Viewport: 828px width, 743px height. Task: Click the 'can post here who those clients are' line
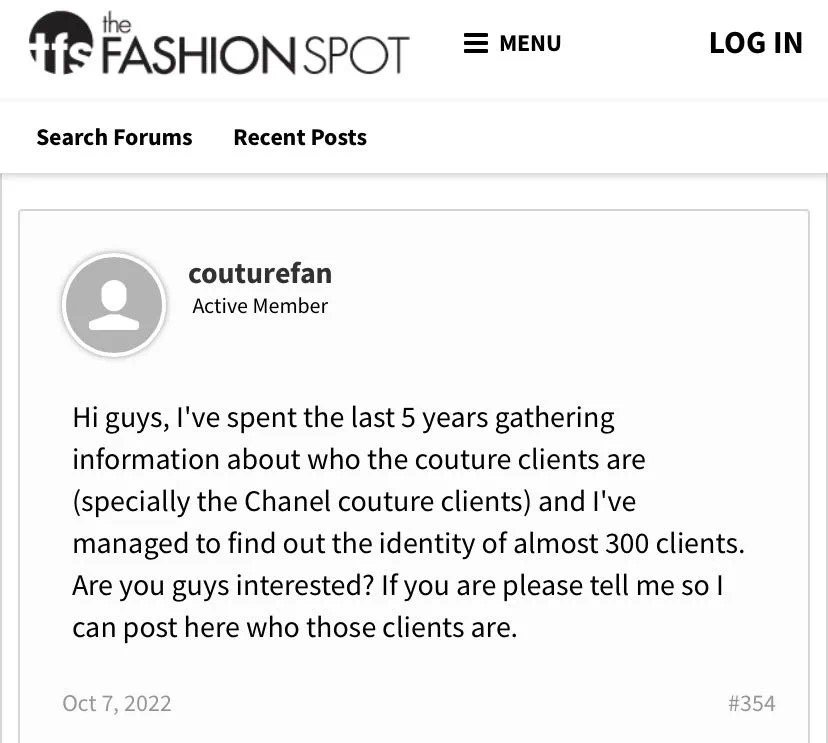[x=295, y=628]
